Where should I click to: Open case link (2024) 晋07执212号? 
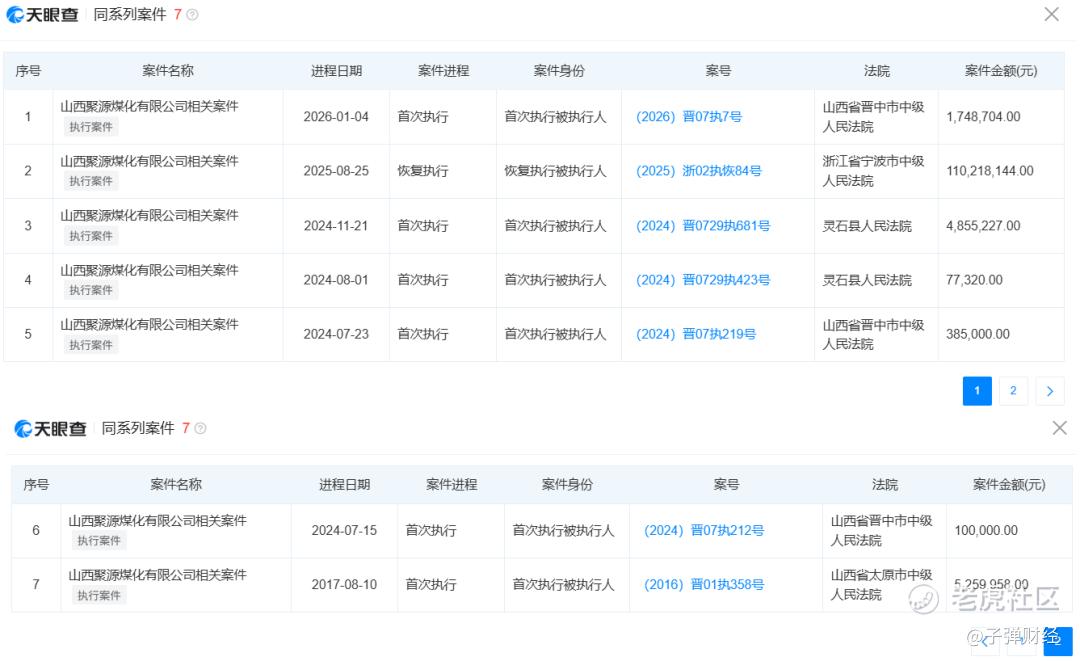click(704, 530)
